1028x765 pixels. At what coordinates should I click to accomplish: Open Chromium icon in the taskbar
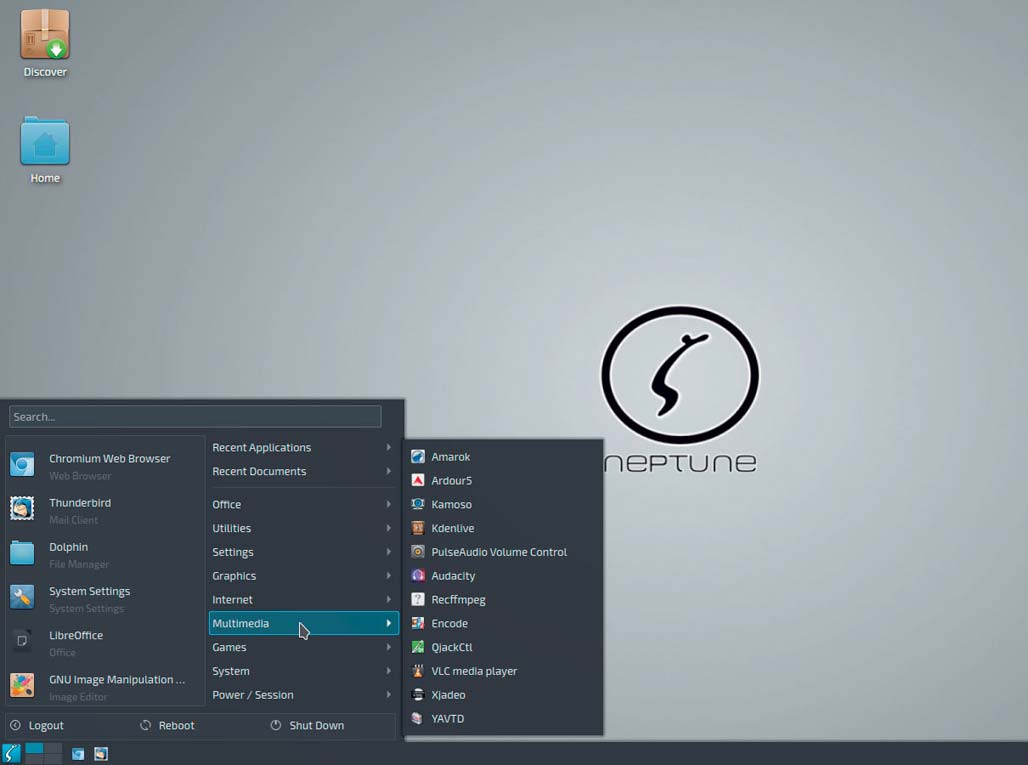(x=78, y=754)
